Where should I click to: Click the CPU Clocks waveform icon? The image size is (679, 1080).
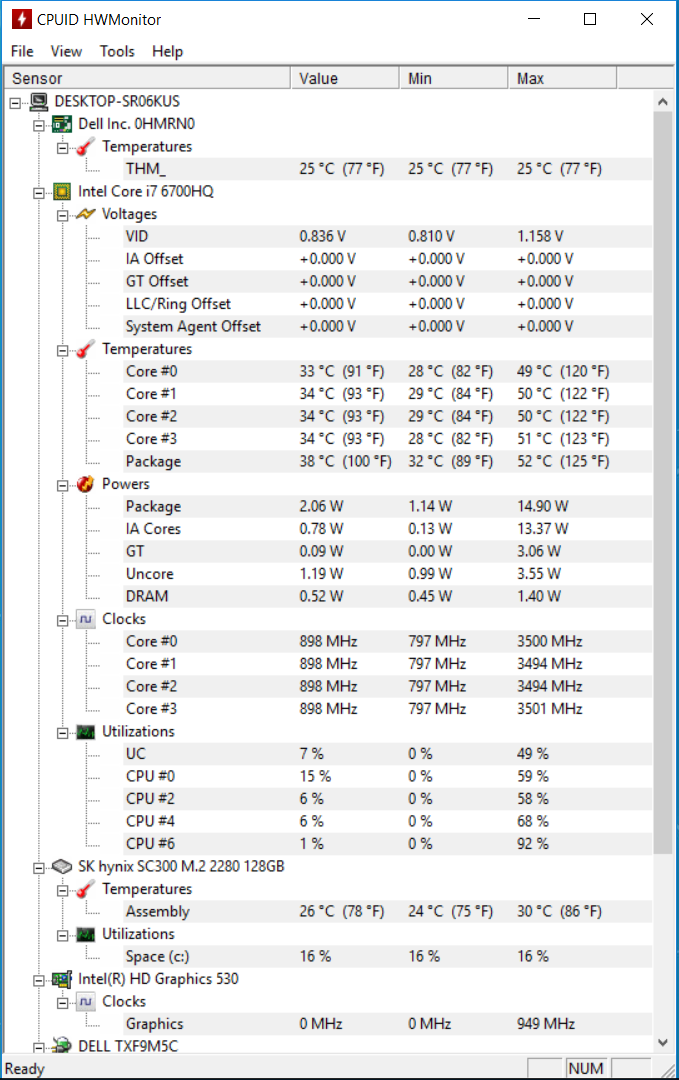coord(85,619)
